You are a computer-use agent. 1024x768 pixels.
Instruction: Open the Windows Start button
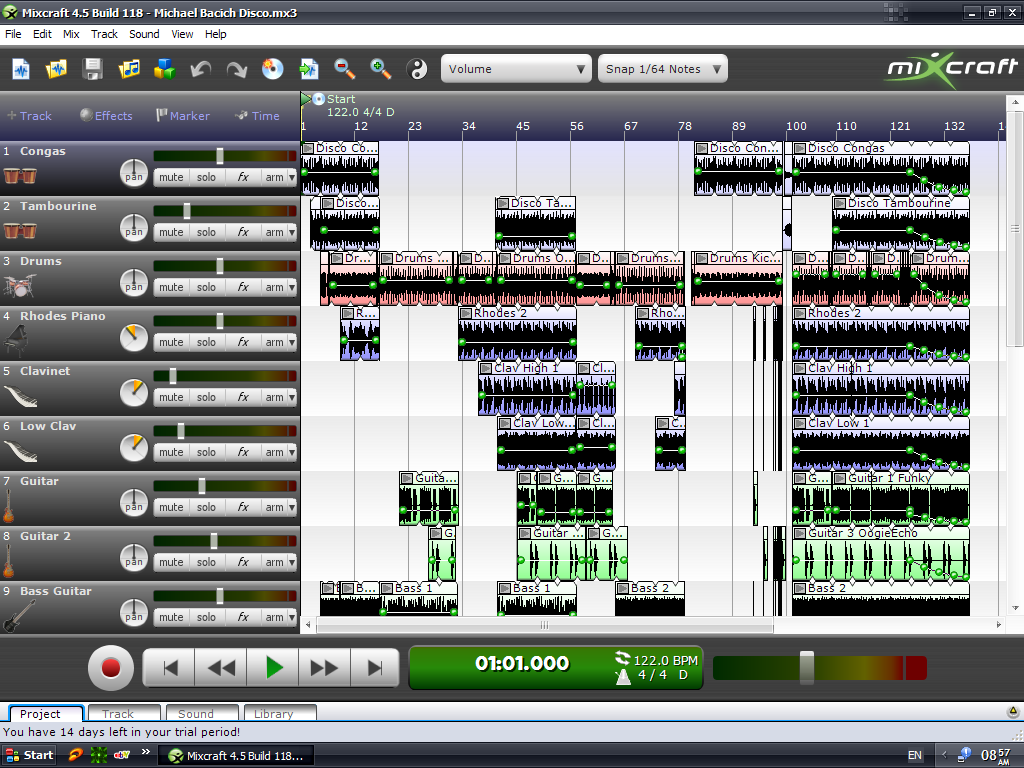29,755
